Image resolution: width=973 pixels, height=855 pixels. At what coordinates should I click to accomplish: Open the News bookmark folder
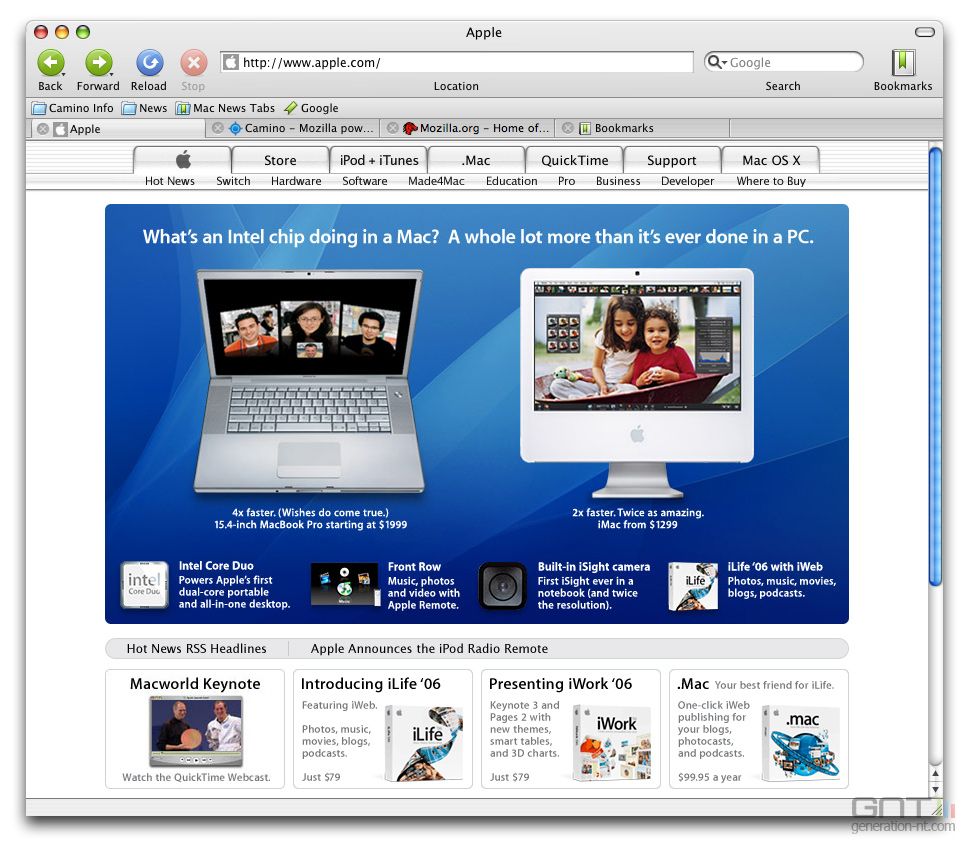145,108
